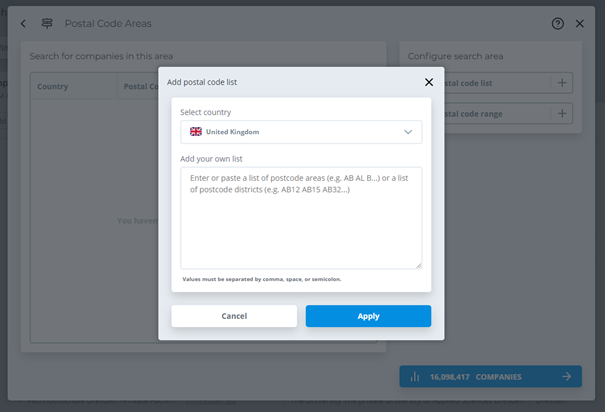Select the Postal Code column header
The image size is (605, 412).
coord(140,87)
